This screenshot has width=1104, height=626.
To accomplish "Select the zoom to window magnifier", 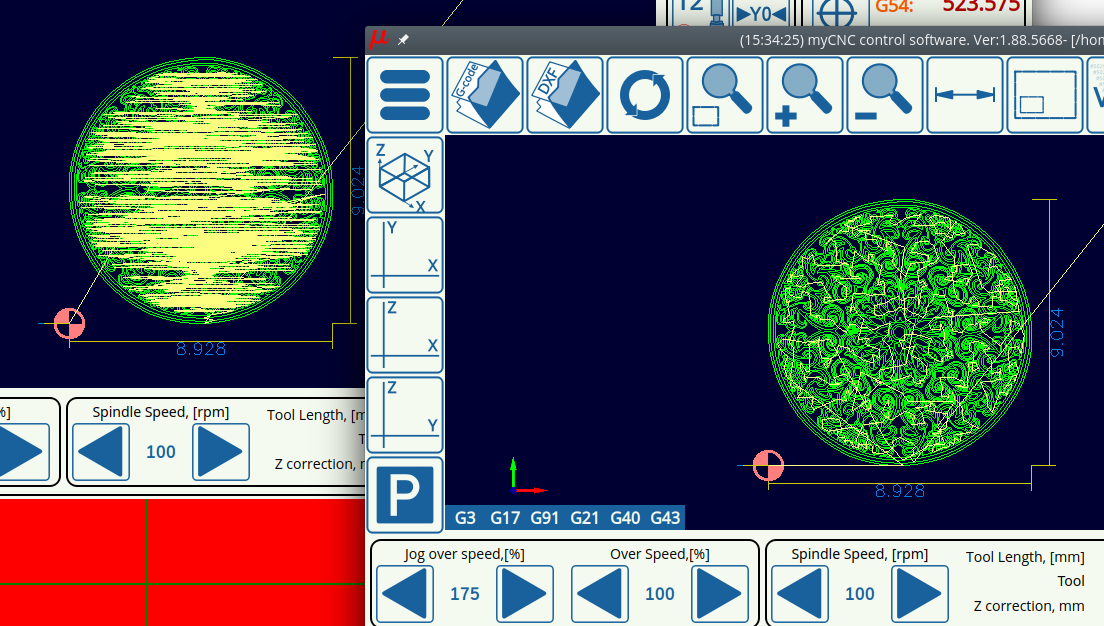I will 725,95.
